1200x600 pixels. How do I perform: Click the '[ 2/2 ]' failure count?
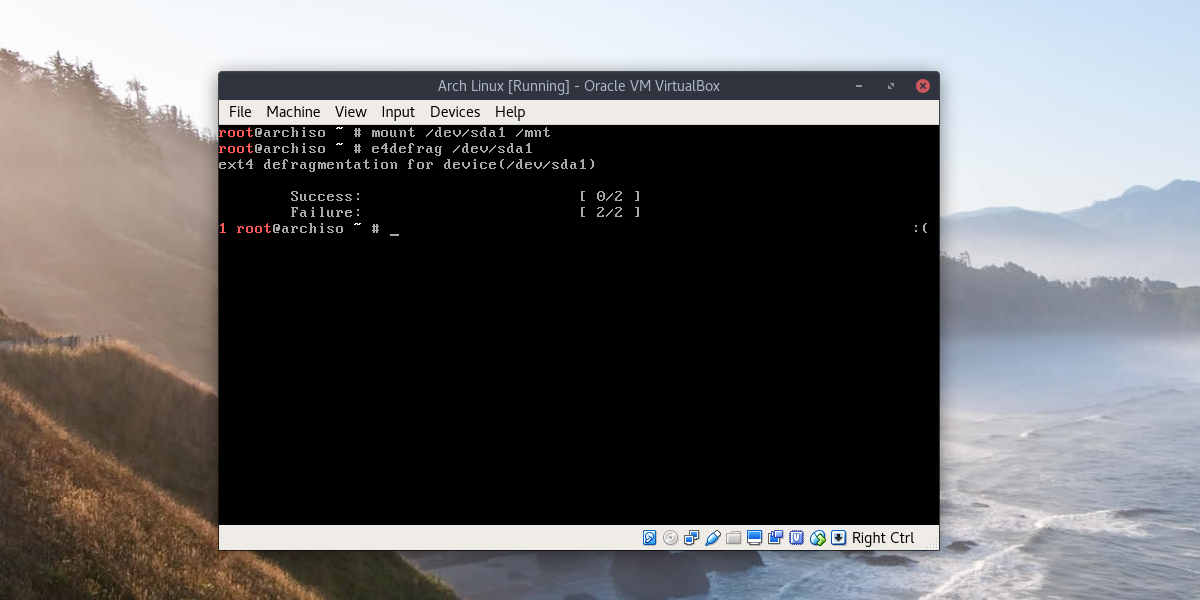click(x=610, y=212)
